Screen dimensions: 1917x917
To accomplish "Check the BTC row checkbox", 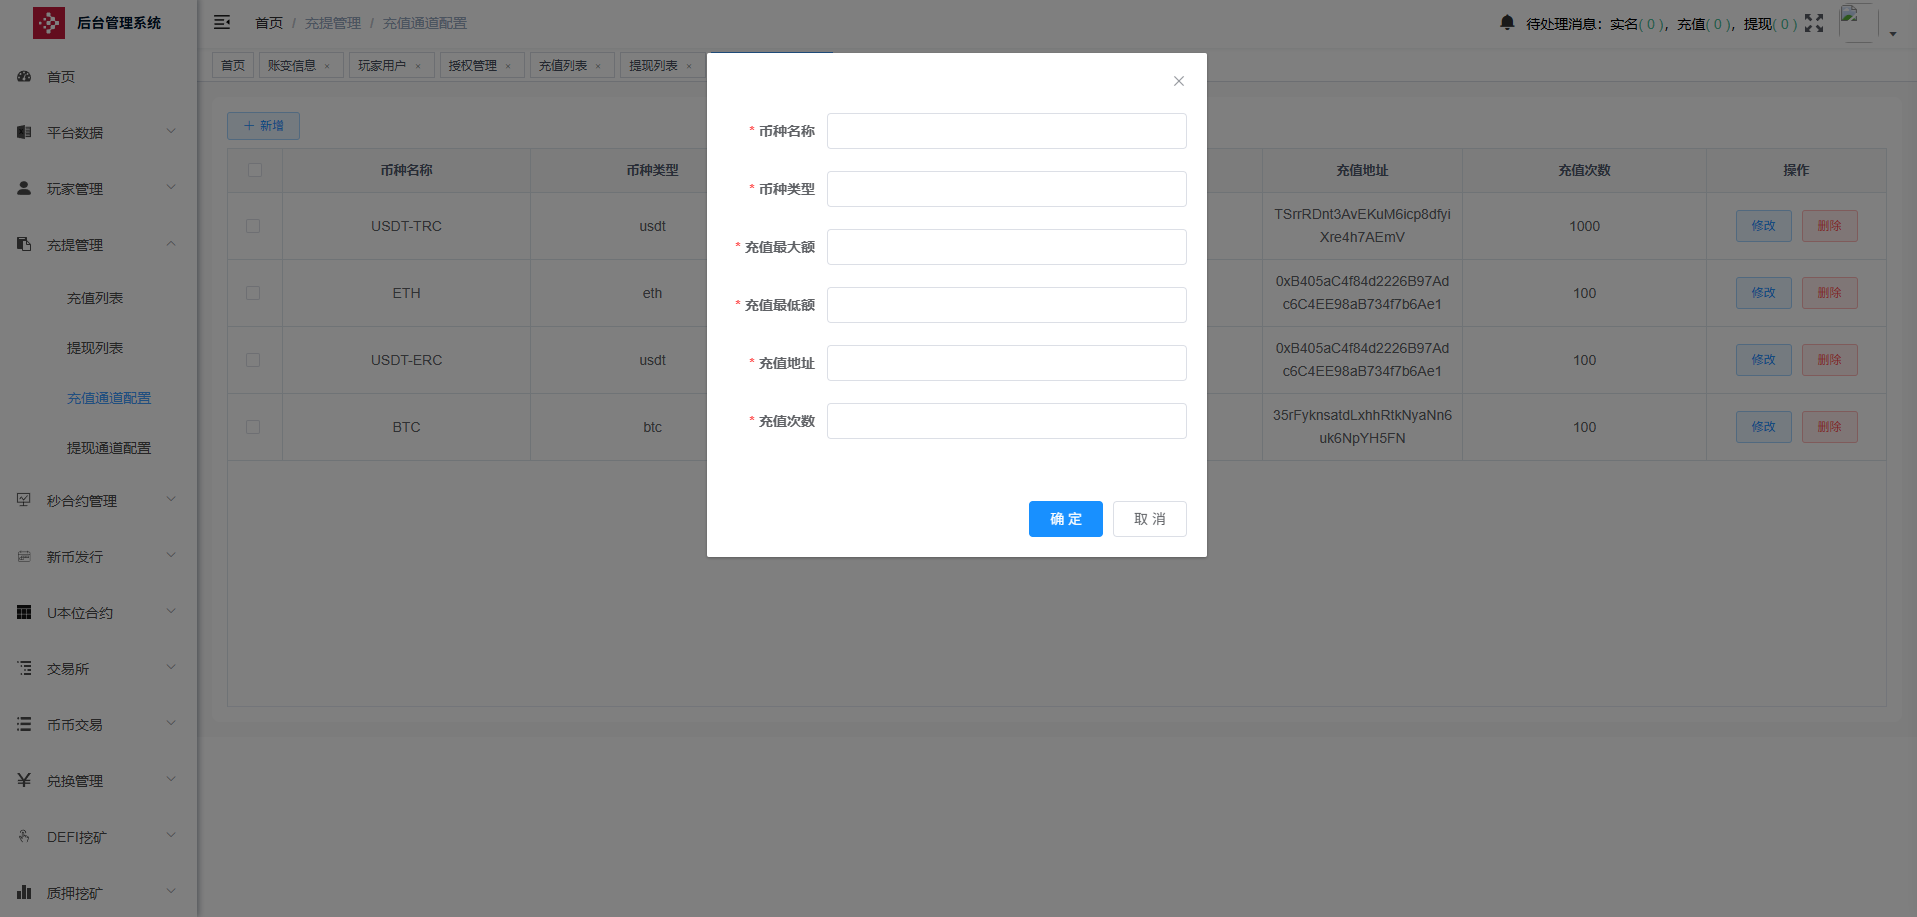I will [253, 427].
